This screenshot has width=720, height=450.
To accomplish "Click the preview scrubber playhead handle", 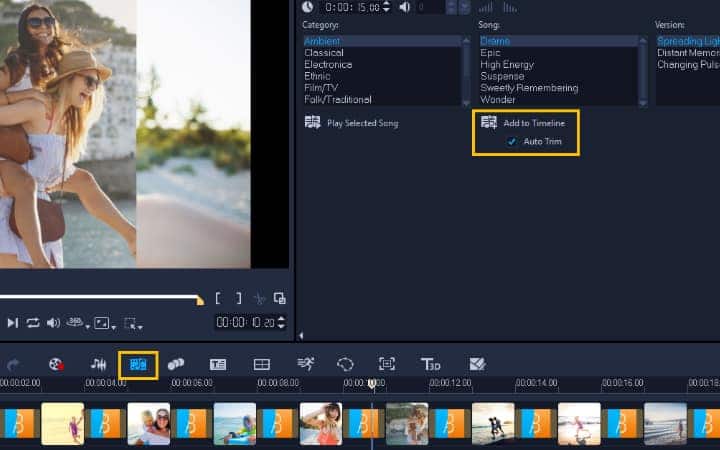I will point(200,300).
